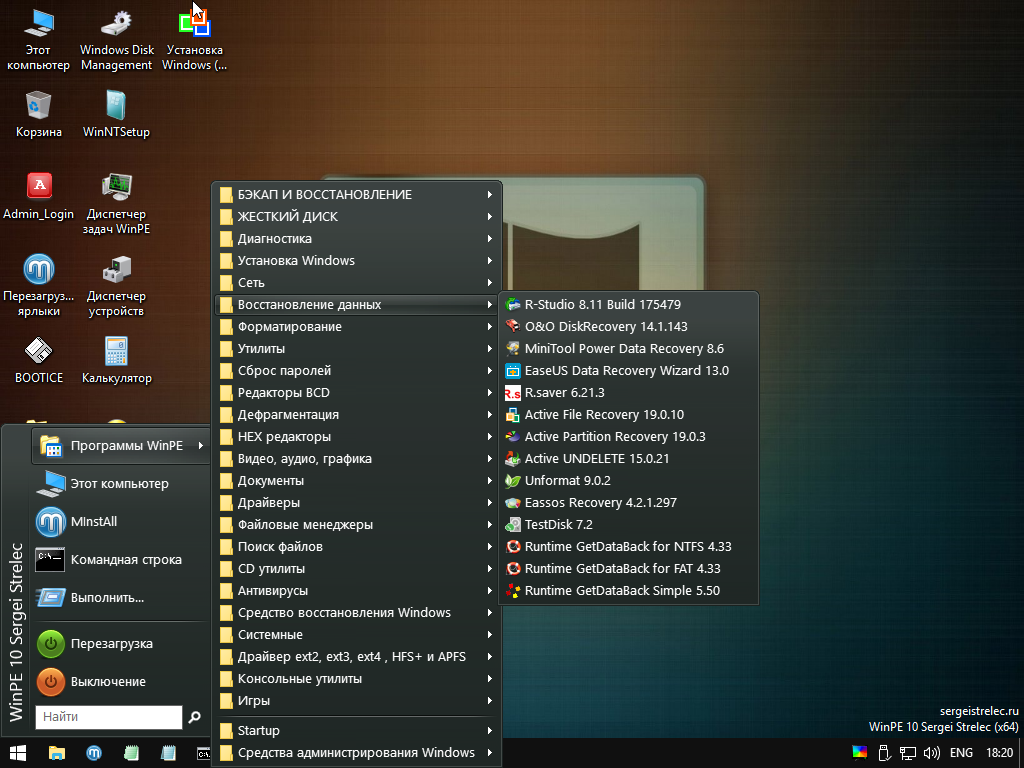Expand Сброс паролей submenu
The height and width of the screenshot is (768, 1024).
point(357,370)
